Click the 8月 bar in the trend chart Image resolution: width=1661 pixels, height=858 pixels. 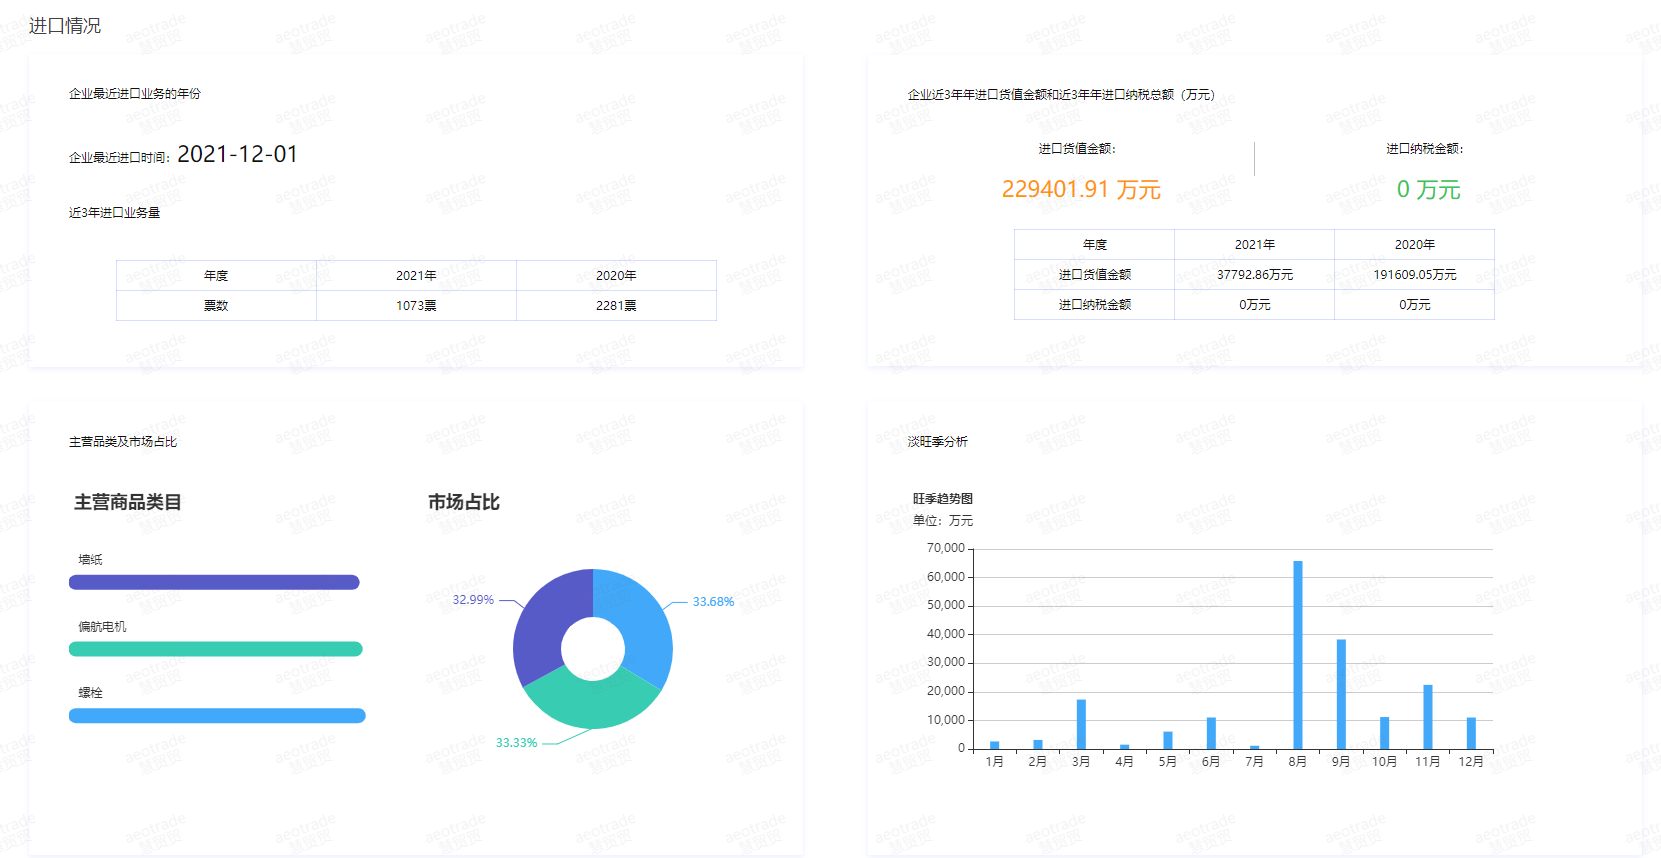coord(1298,655)
